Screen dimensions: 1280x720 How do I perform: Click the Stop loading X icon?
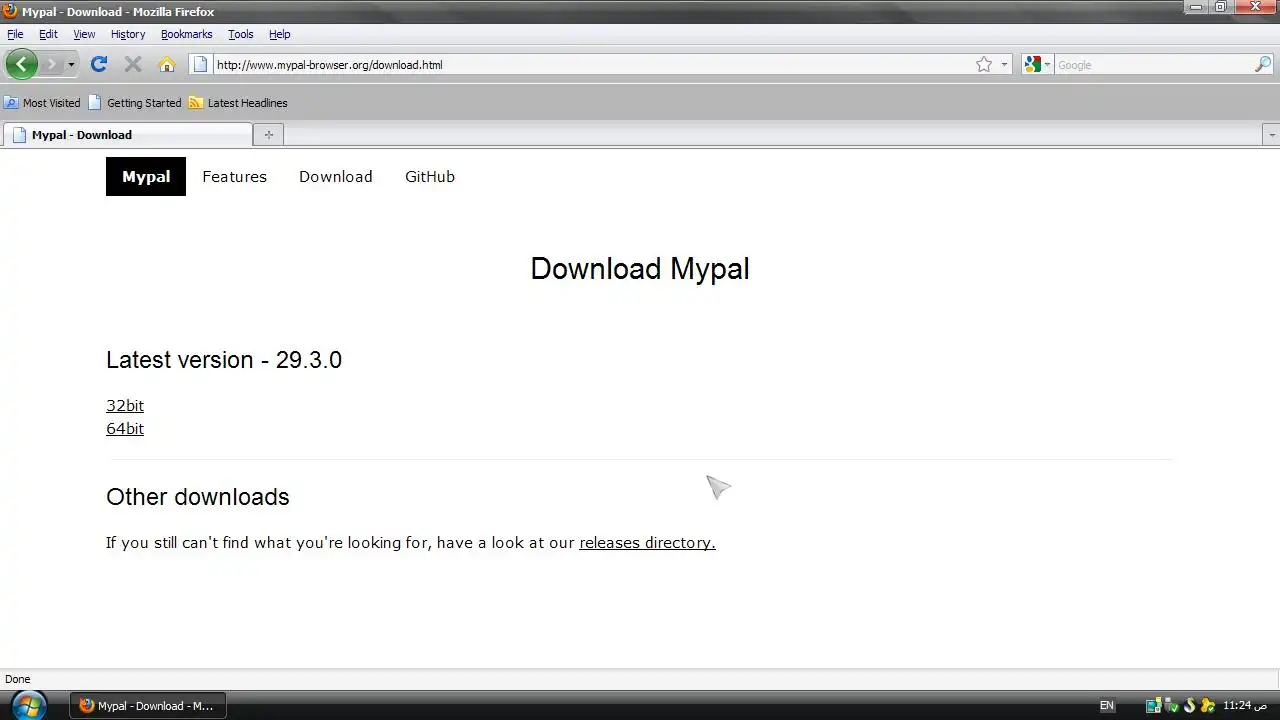[132, 64]
